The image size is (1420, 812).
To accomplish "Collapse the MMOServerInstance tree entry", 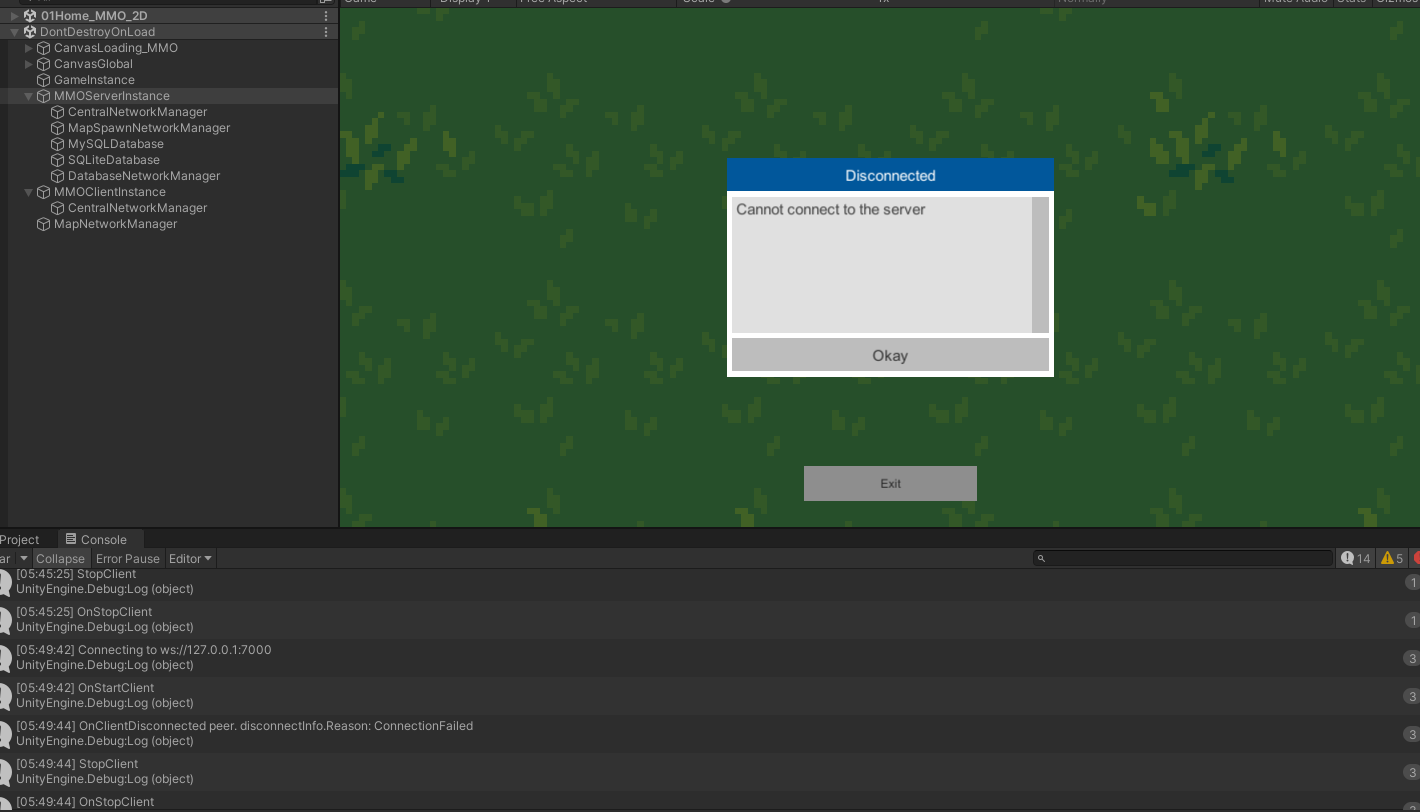I will tap(29, 95).
